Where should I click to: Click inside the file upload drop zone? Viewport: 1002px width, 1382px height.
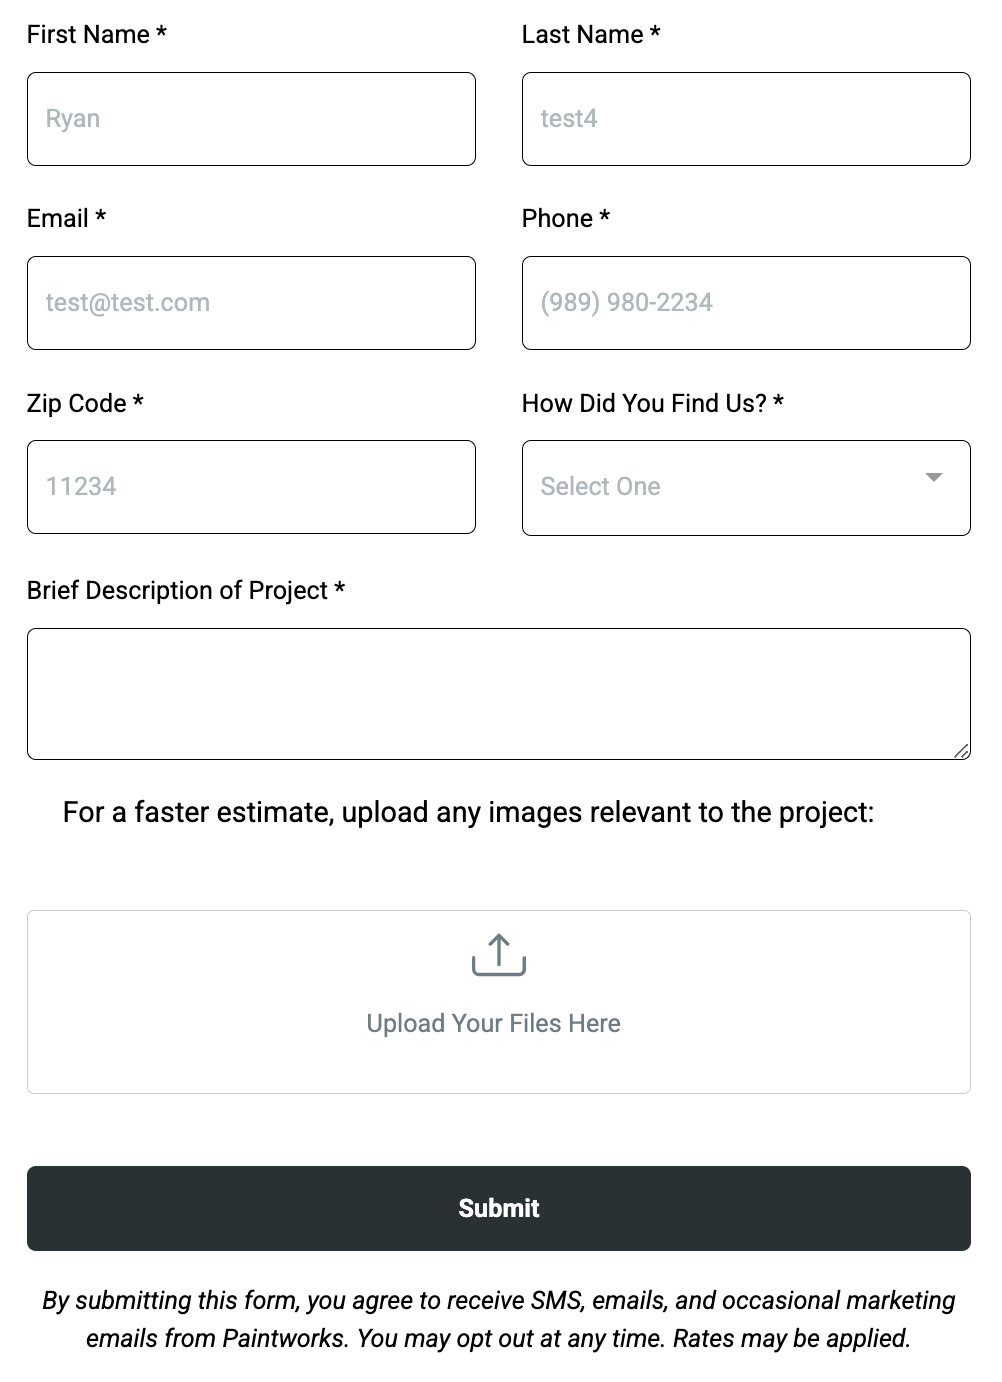click(499, 1000)
